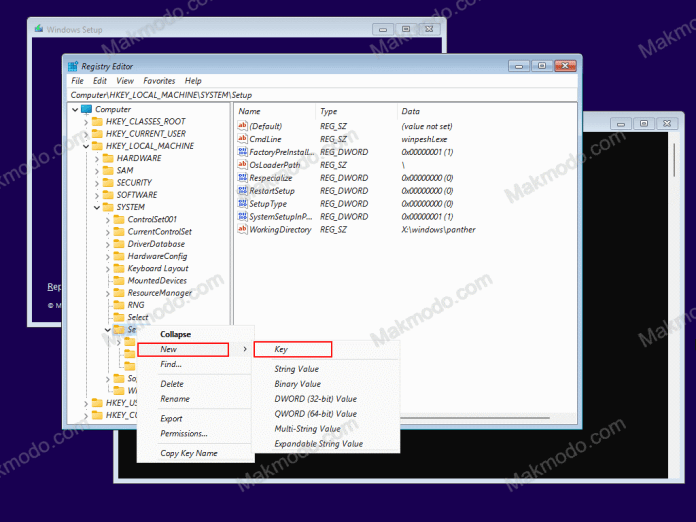The image size is (696, 522).
Task: Click the Type column header
Action: coord(356,111)
